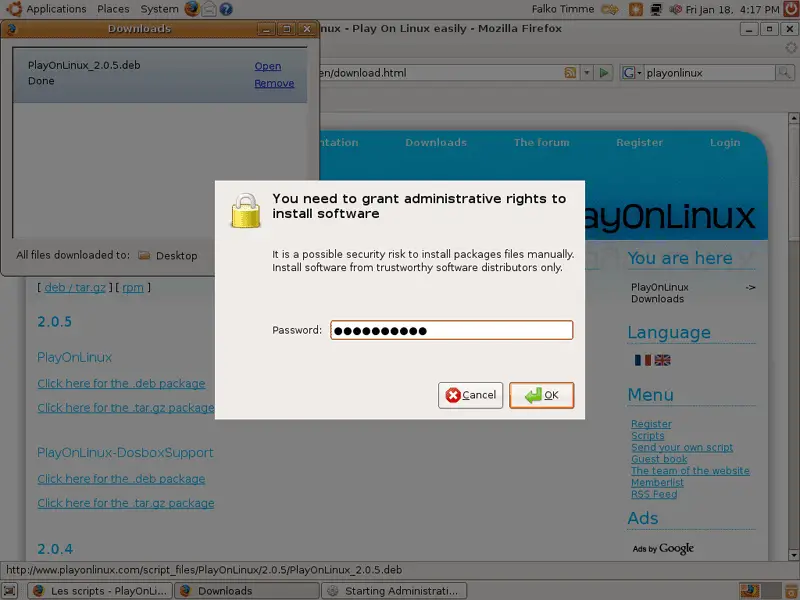Click Cancel in the administrative rights dialog

[470, 395]
